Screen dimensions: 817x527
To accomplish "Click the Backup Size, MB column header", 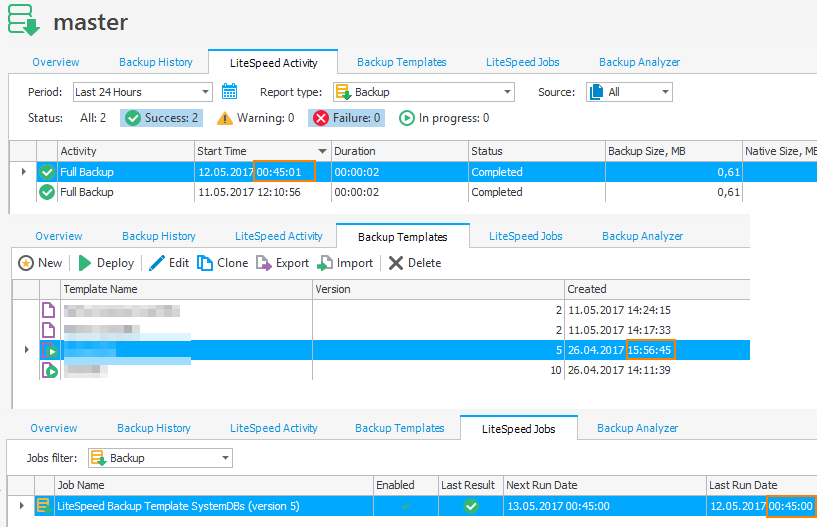I will coord(674,151).
